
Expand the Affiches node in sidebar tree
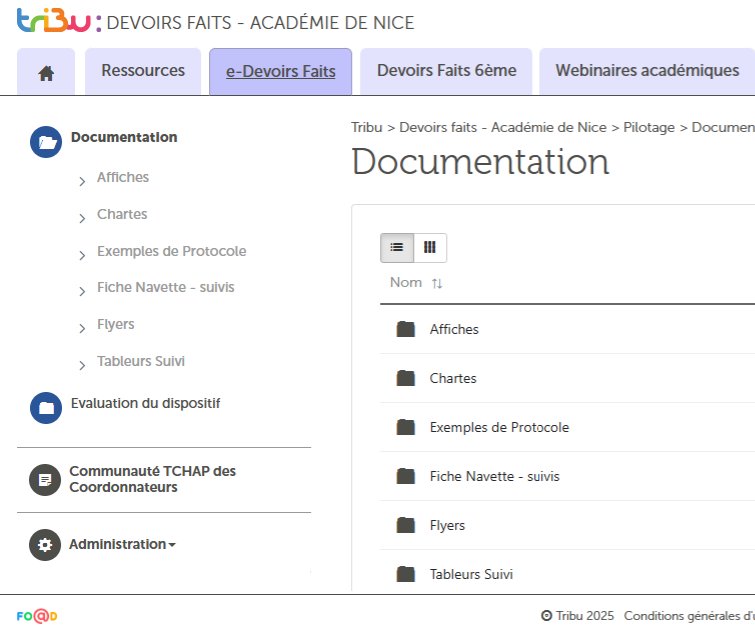click(82, 181)
